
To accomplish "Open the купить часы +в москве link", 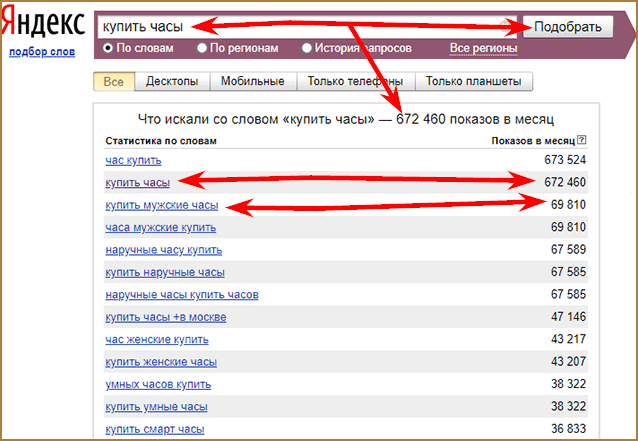I will 166,317.
